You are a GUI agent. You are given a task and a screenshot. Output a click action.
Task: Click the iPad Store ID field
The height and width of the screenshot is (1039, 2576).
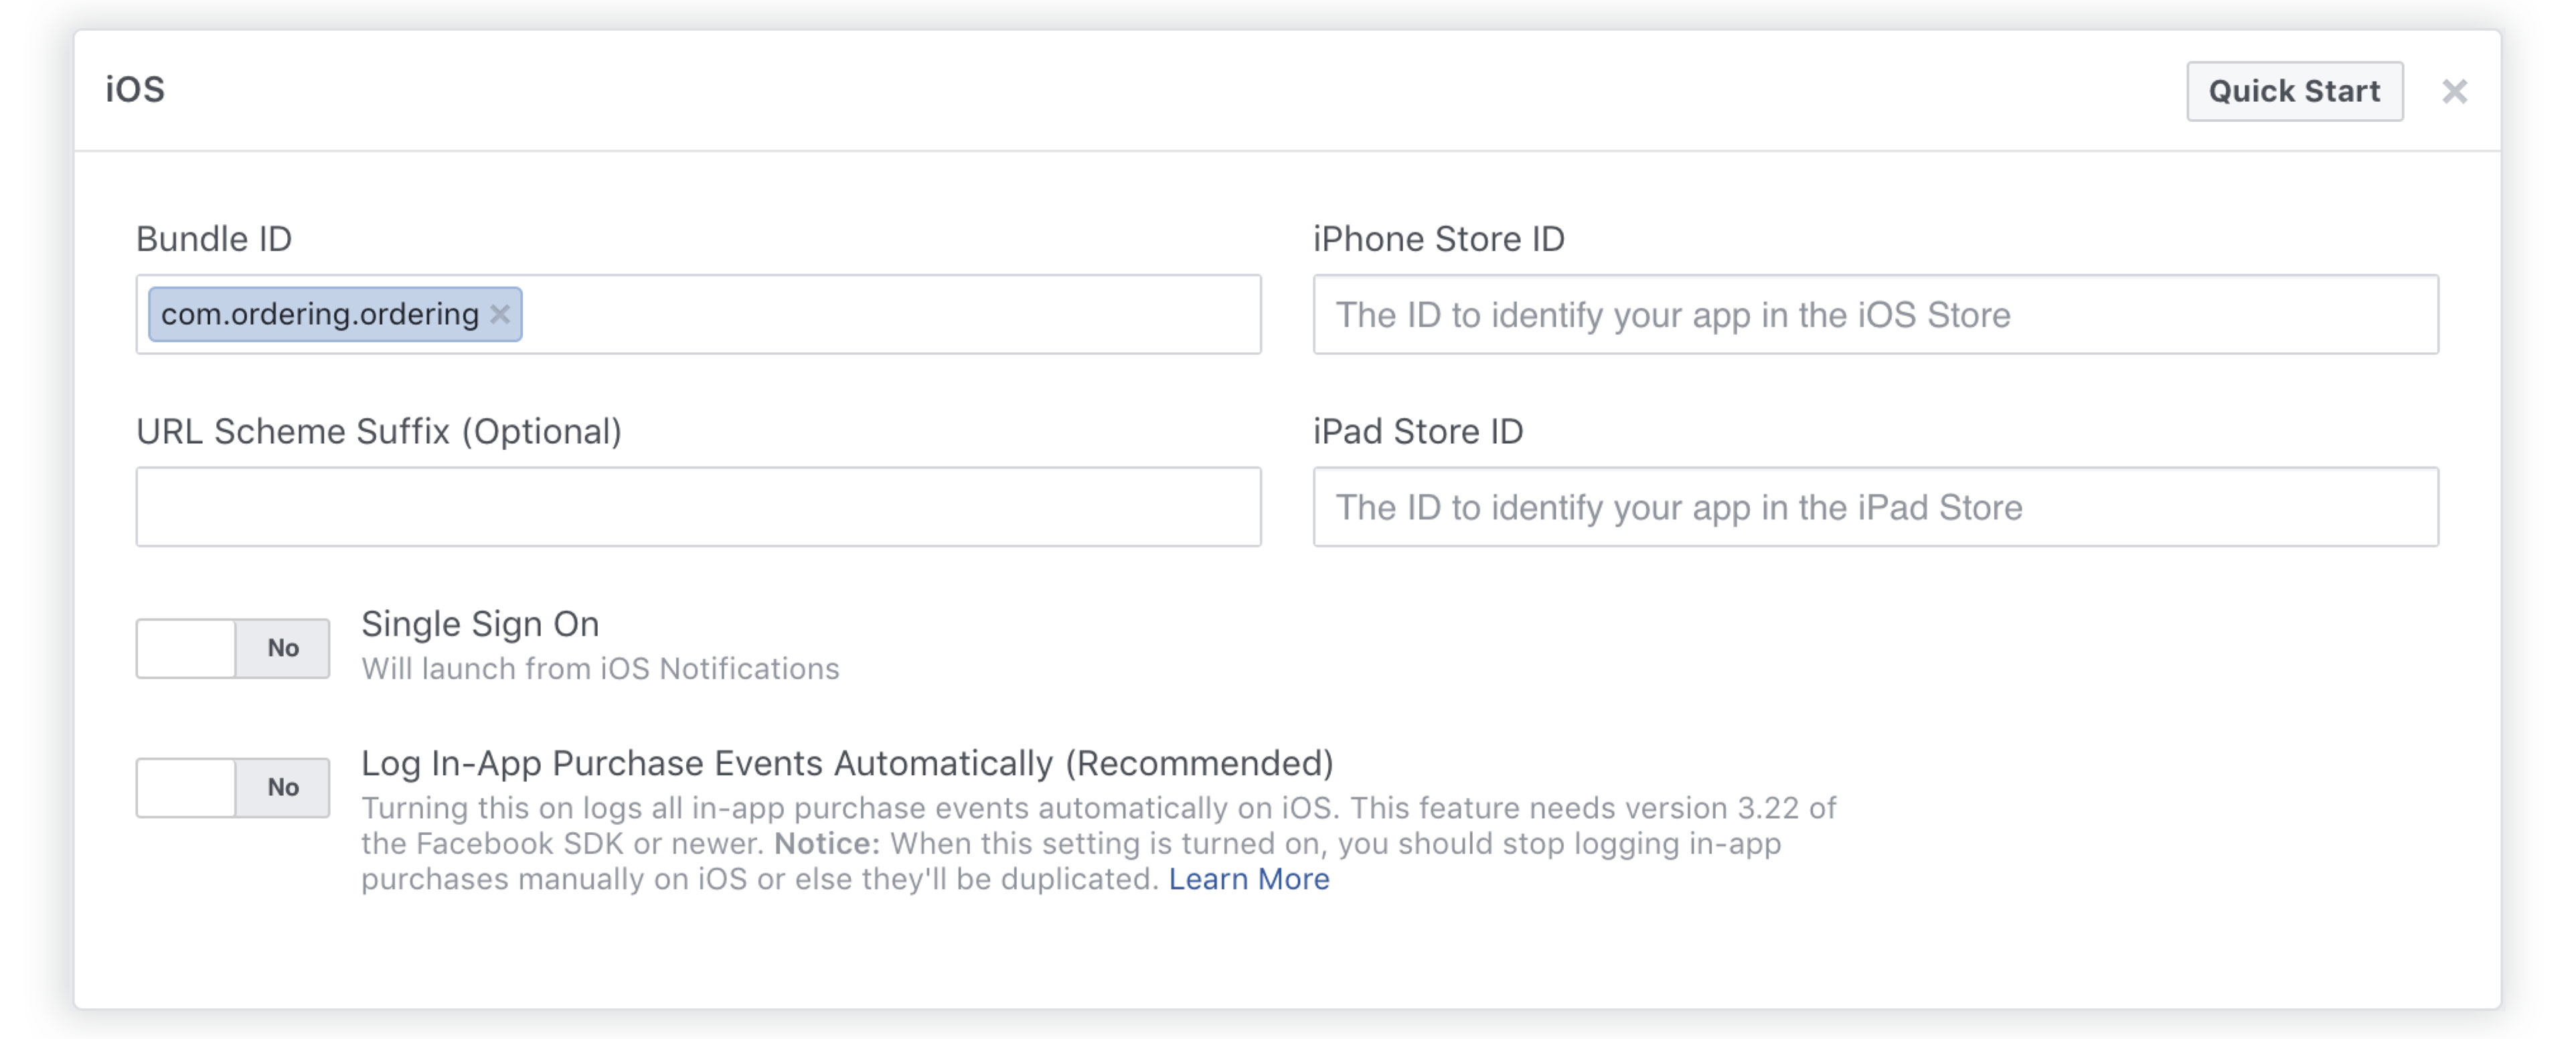(x=1875, y=507)
